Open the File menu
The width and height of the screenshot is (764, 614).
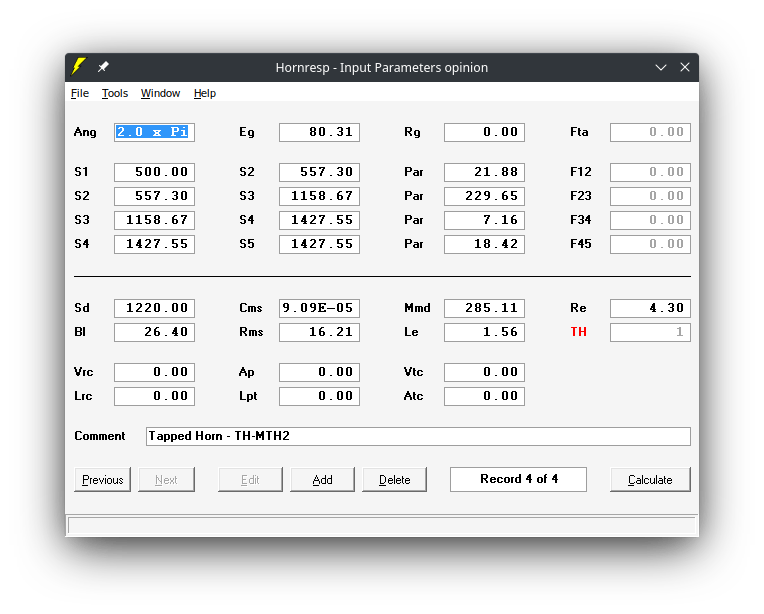[x=80, y=93]
